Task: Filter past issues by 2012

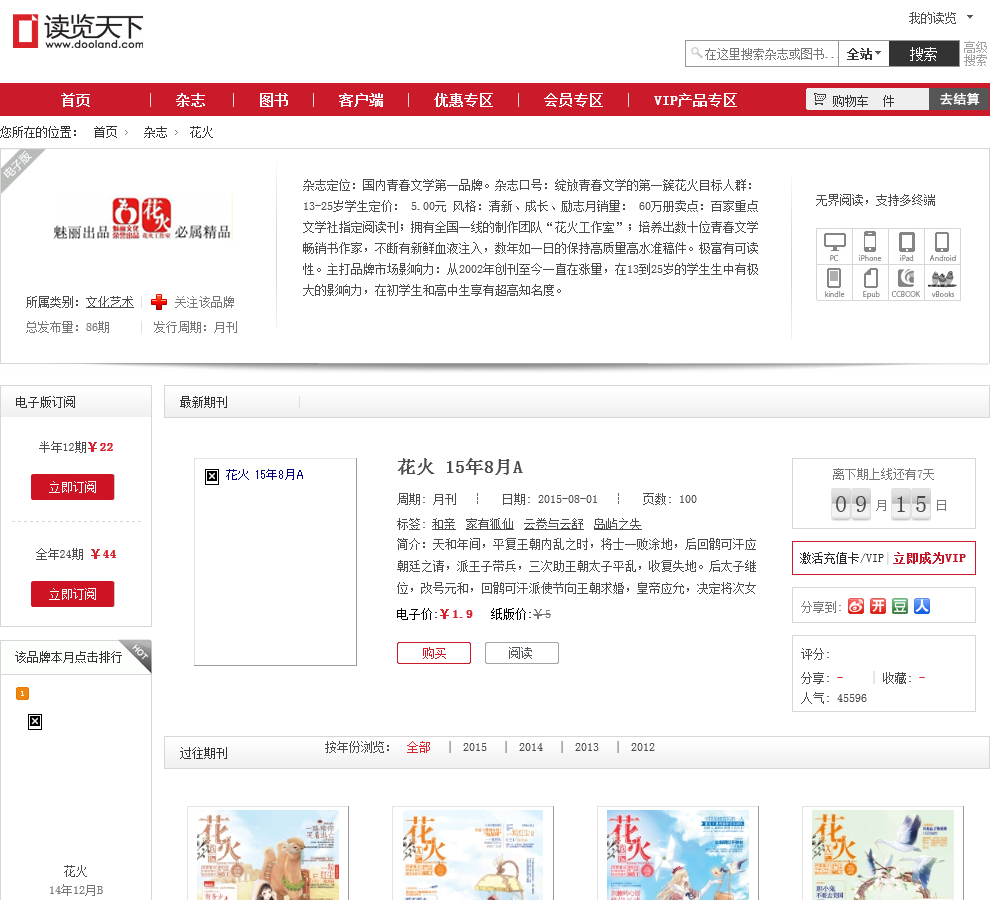Action: pyautogui.click(x=643, y=747)
